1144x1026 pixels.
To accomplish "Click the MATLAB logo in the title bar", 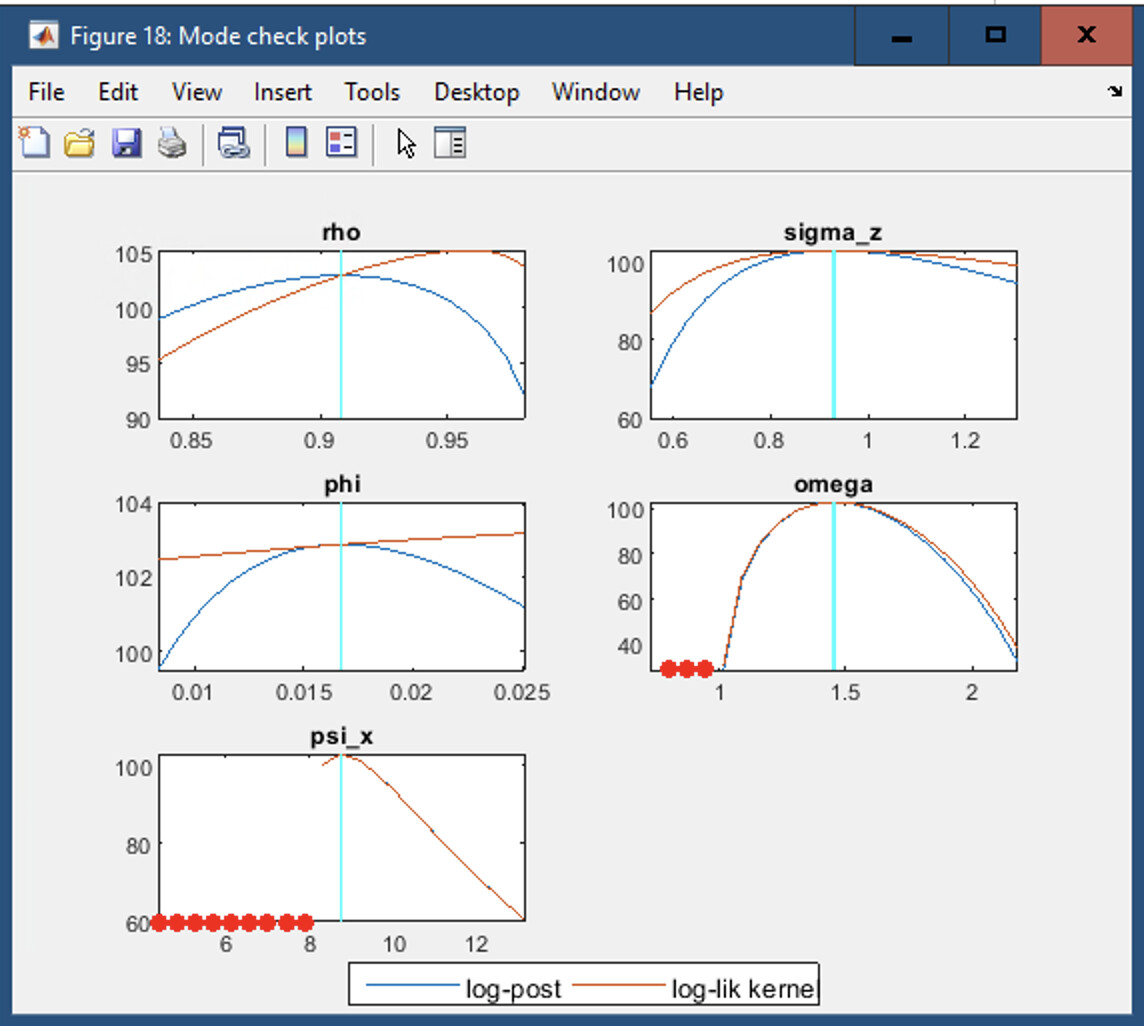I will point(44,35).
